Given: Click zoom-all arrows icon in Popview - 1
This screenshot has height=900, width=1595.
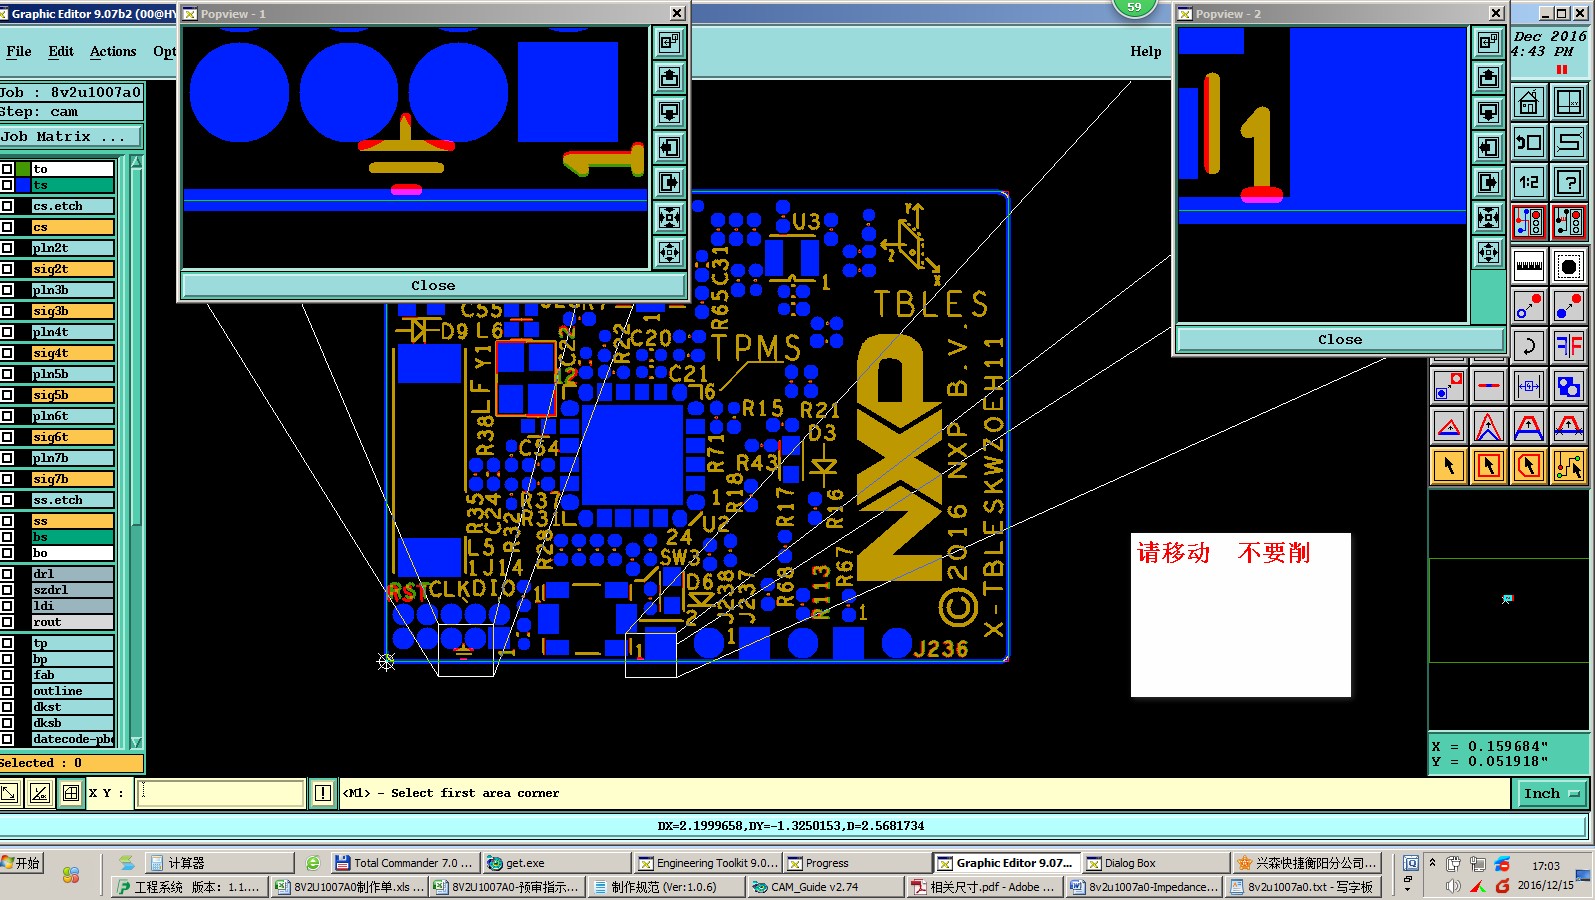Looking at the screenshot, I should pos(669,218).
